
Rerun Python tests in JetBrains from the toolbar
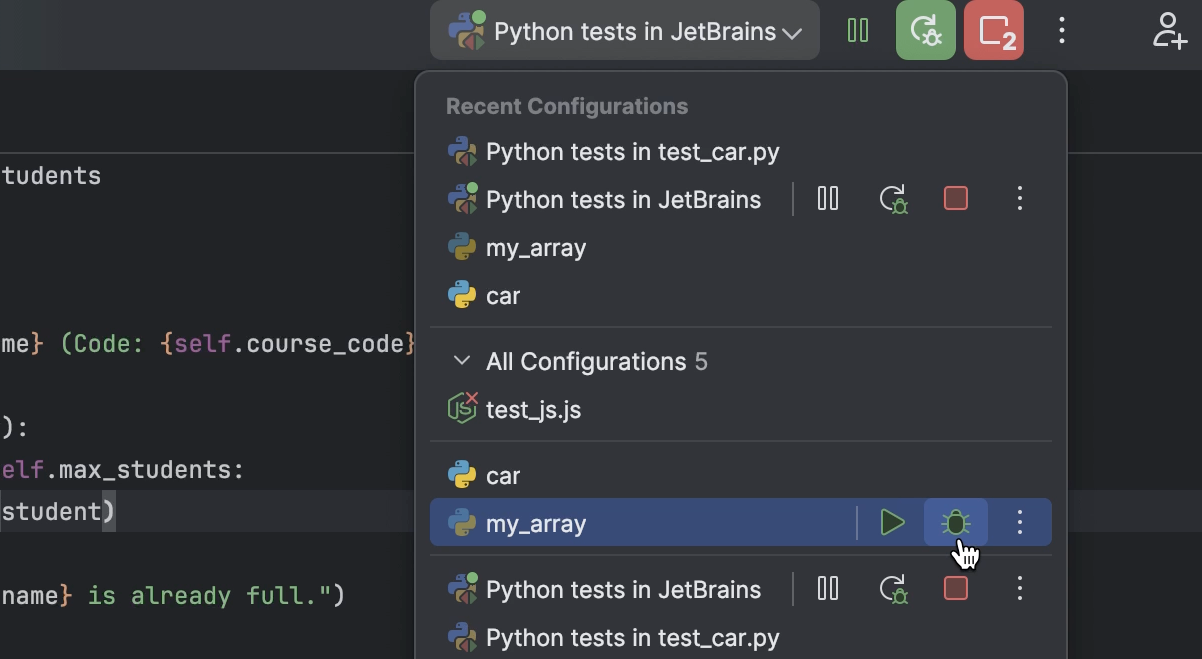pos(925,30)
